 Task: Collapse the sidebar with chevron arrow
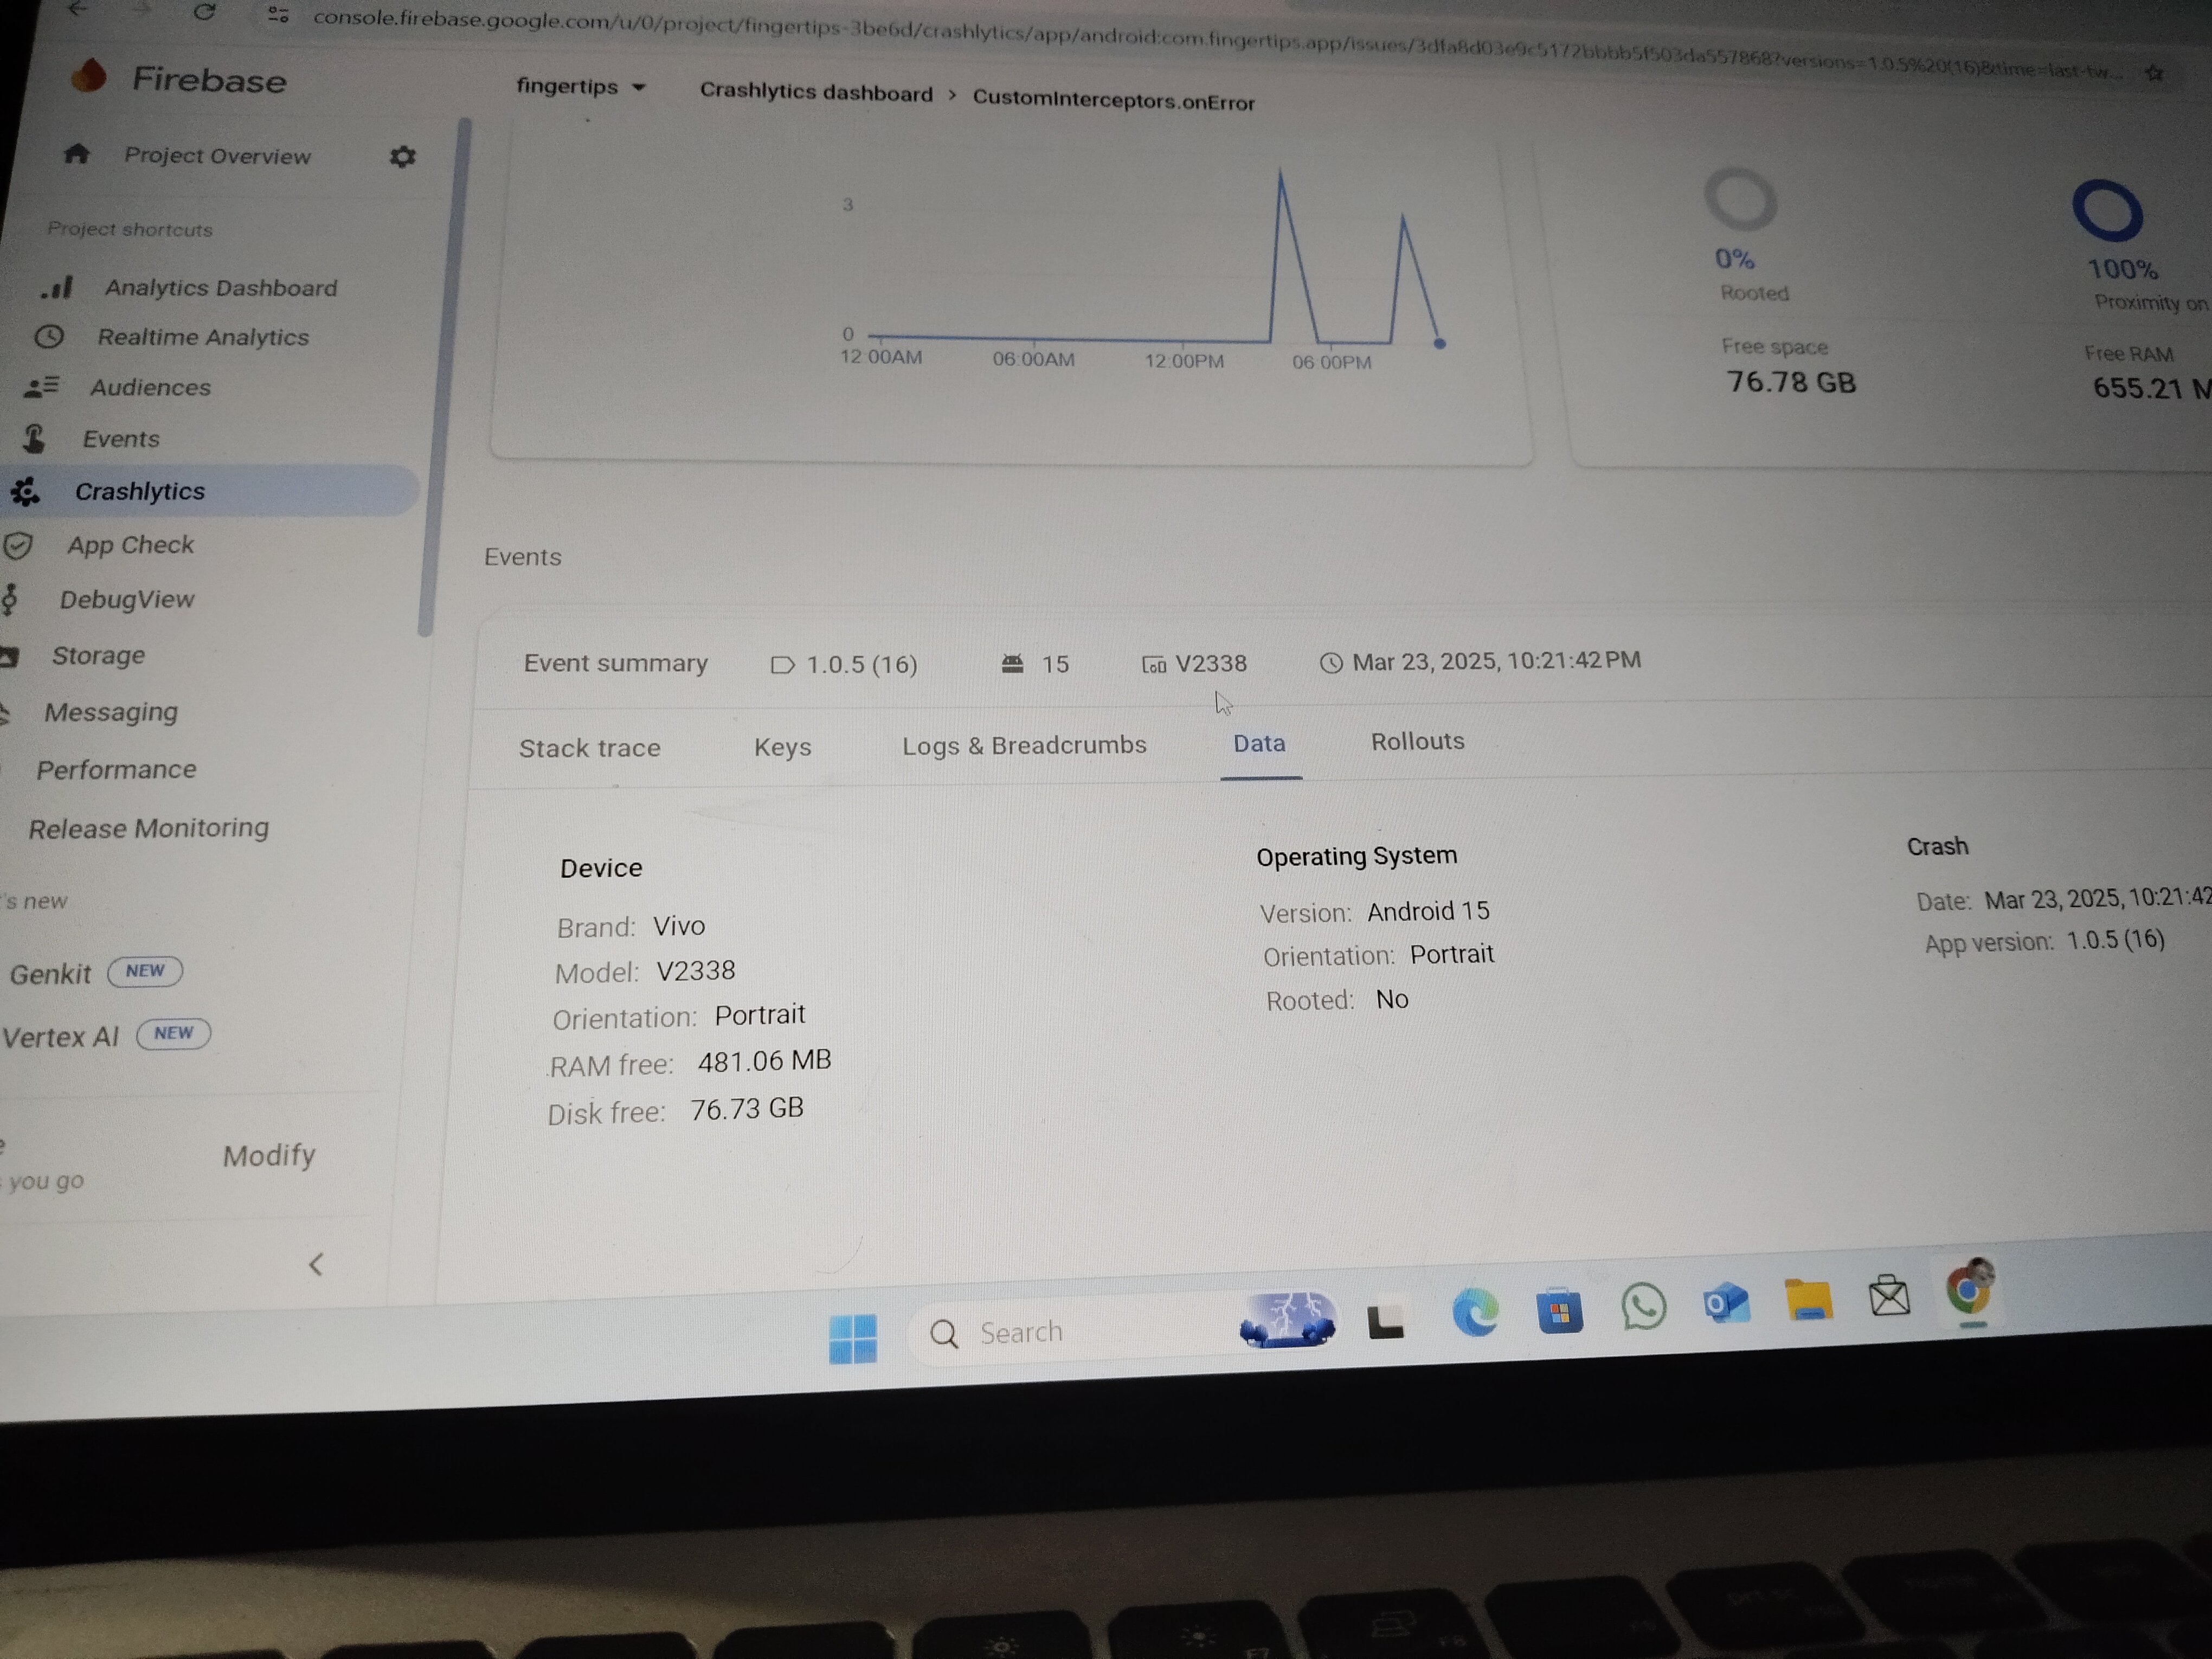316,1265
